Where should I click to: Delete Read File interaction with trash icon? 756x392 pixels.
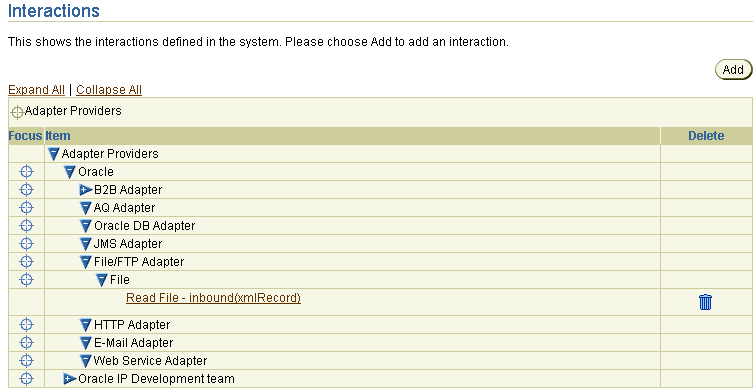(x=705, y=302)
